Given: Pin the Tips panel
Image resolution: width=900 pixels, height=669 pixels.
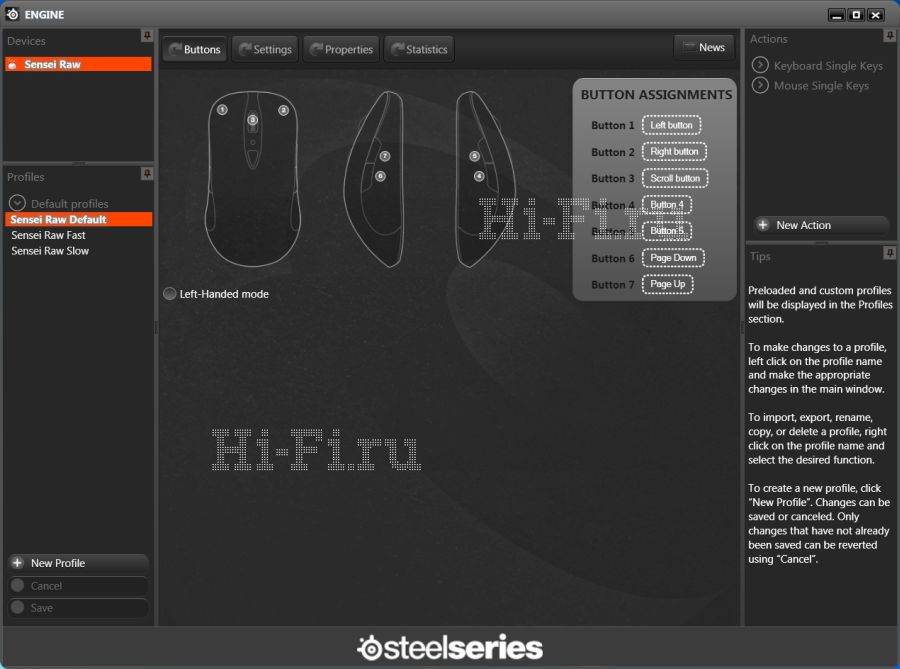Looking at the screenshot, I should tap(889, 254).
